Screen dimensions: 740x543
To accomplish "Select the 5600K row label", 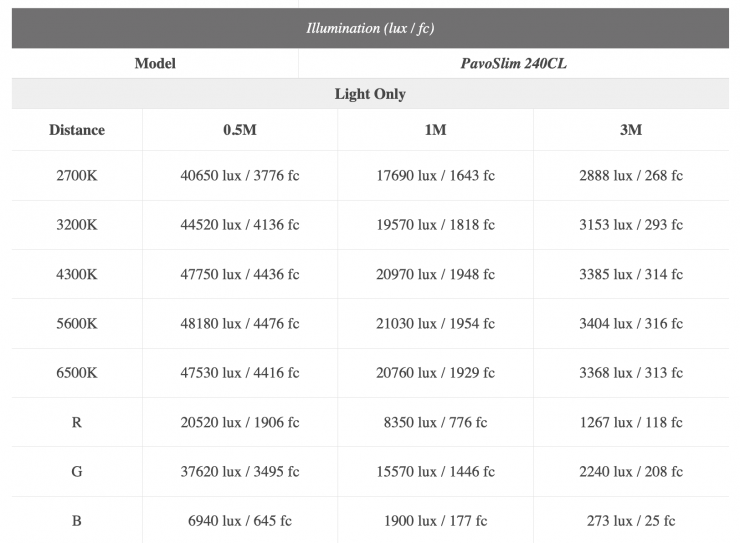I will coord(77,324).
